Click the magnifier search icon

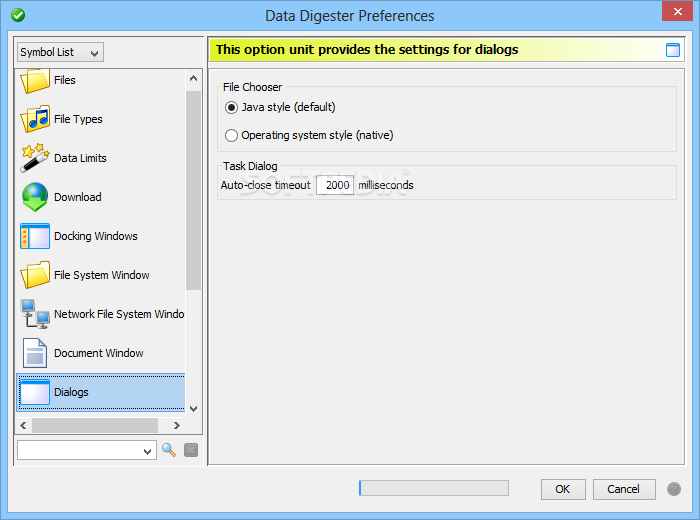click(x=169, y=450)
